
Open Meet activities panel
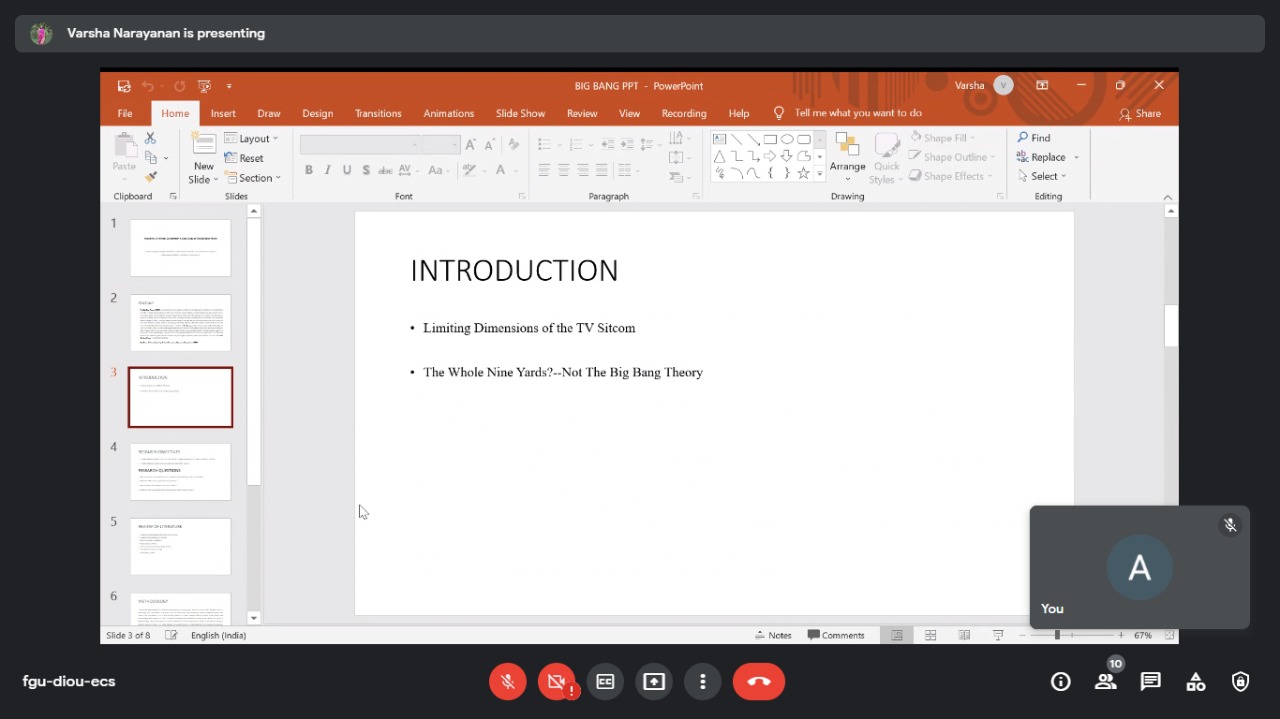(1196, 682)
